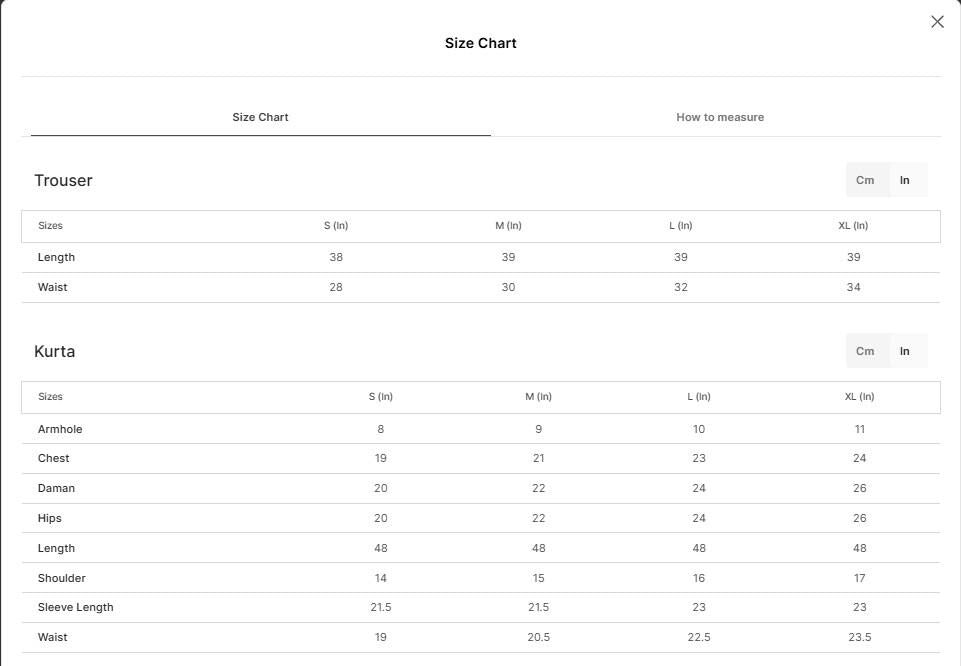The height and width of the screenshot is (666, 961).
Task: Click the Kurta section heading
Action: point(55,351)
